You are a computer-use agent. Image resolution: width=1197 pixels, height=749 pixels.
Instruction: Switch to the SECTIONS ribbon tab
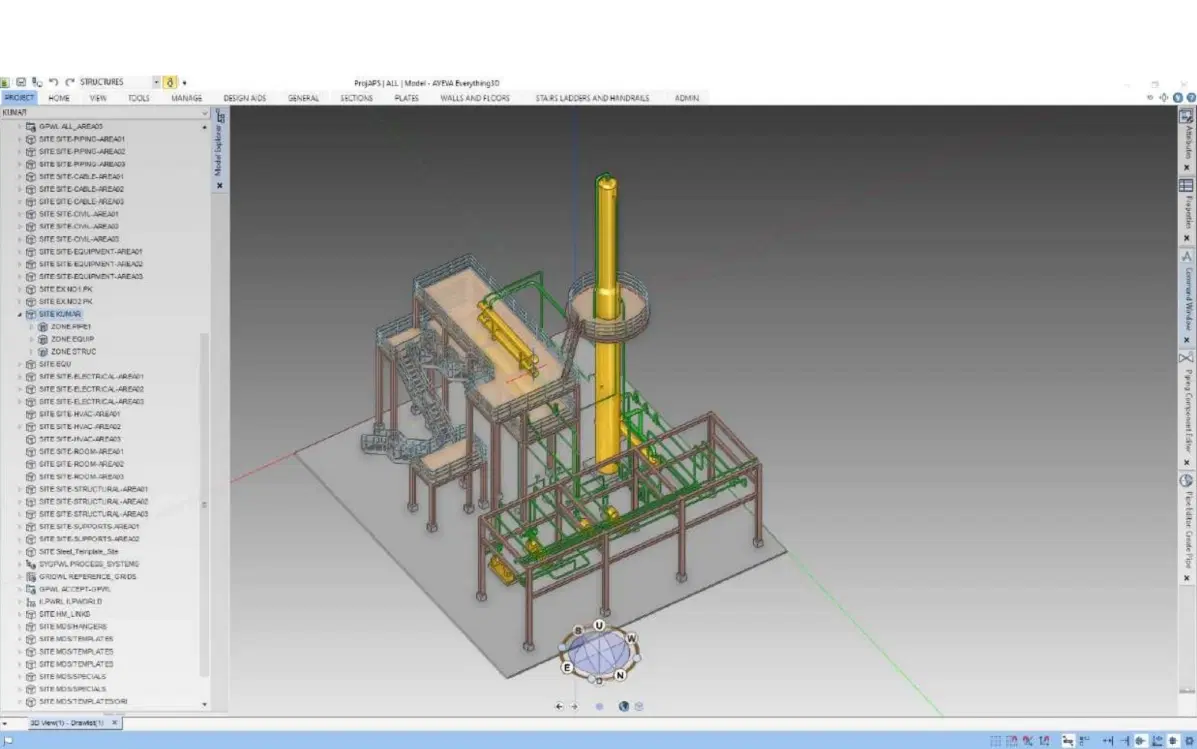tap(357, 98)
